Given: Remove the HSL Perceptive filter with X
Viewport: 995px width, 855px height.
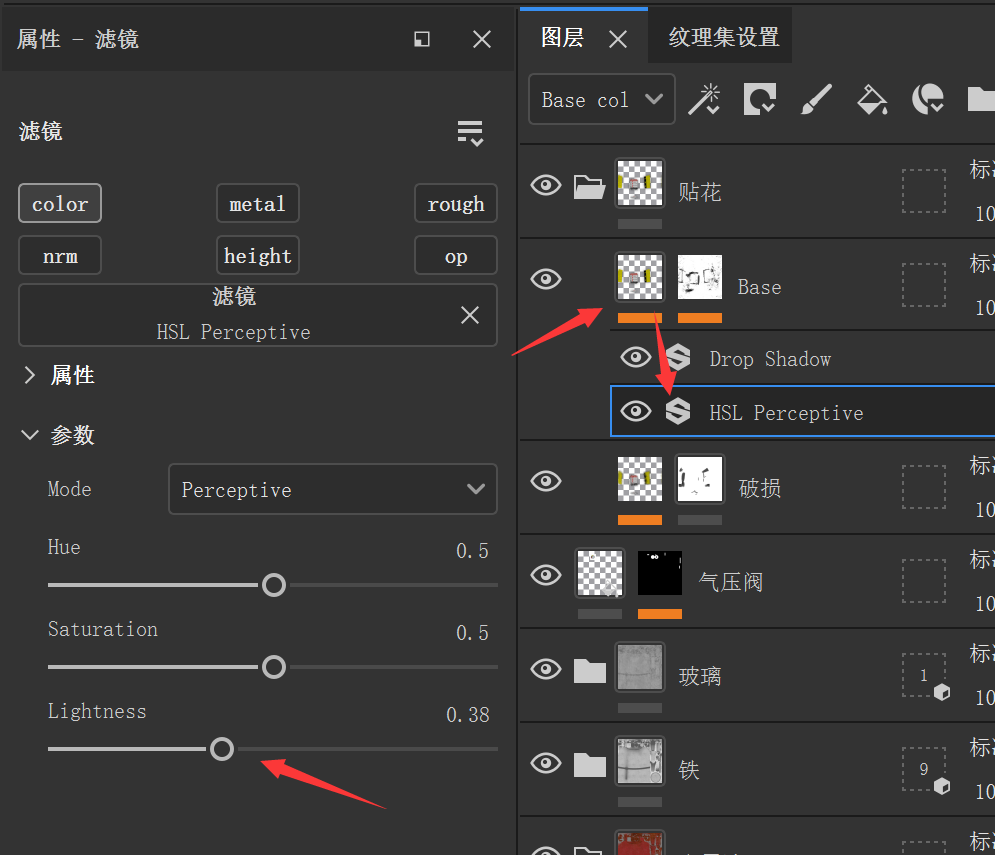Looking at the screenshot, I should pyautogui.click(x=470, y=315).
